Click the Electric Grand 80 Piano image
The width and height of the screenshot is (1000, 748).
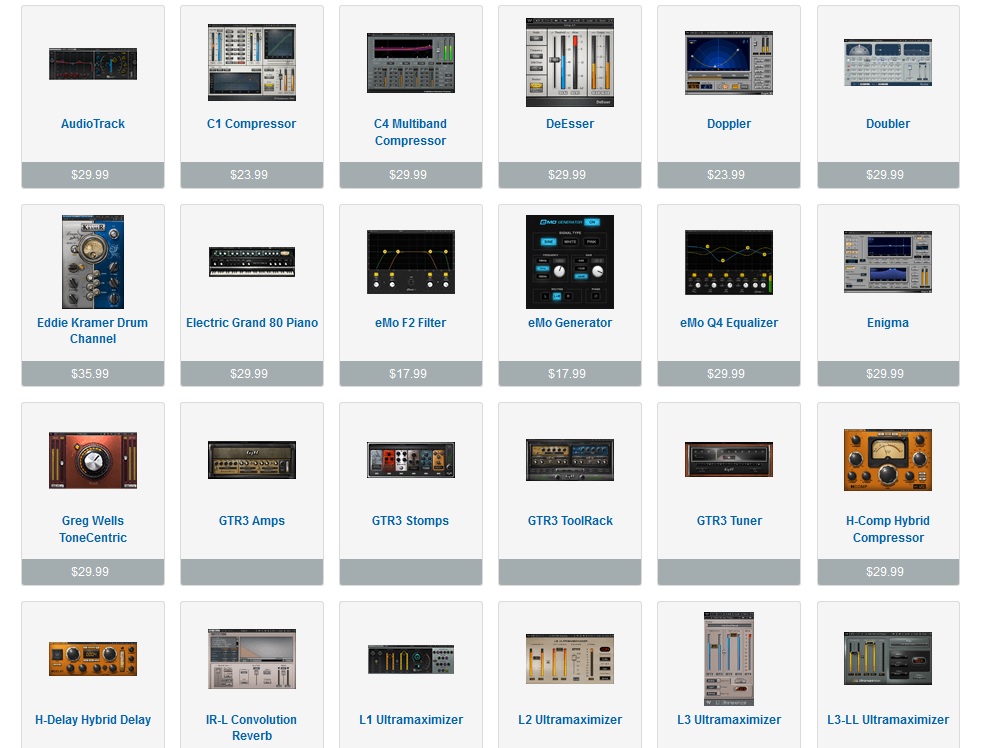[252, 261]
